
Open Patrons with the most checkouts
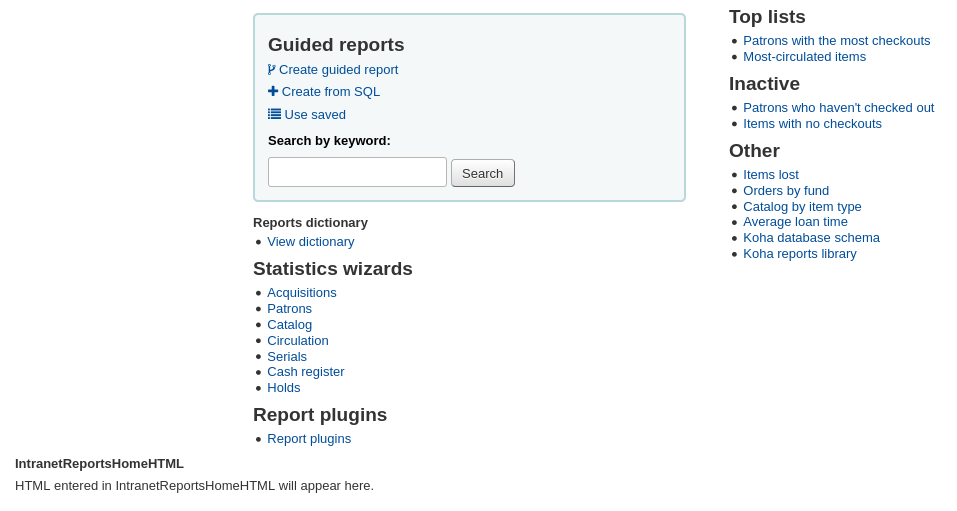[x=837, y=41]
